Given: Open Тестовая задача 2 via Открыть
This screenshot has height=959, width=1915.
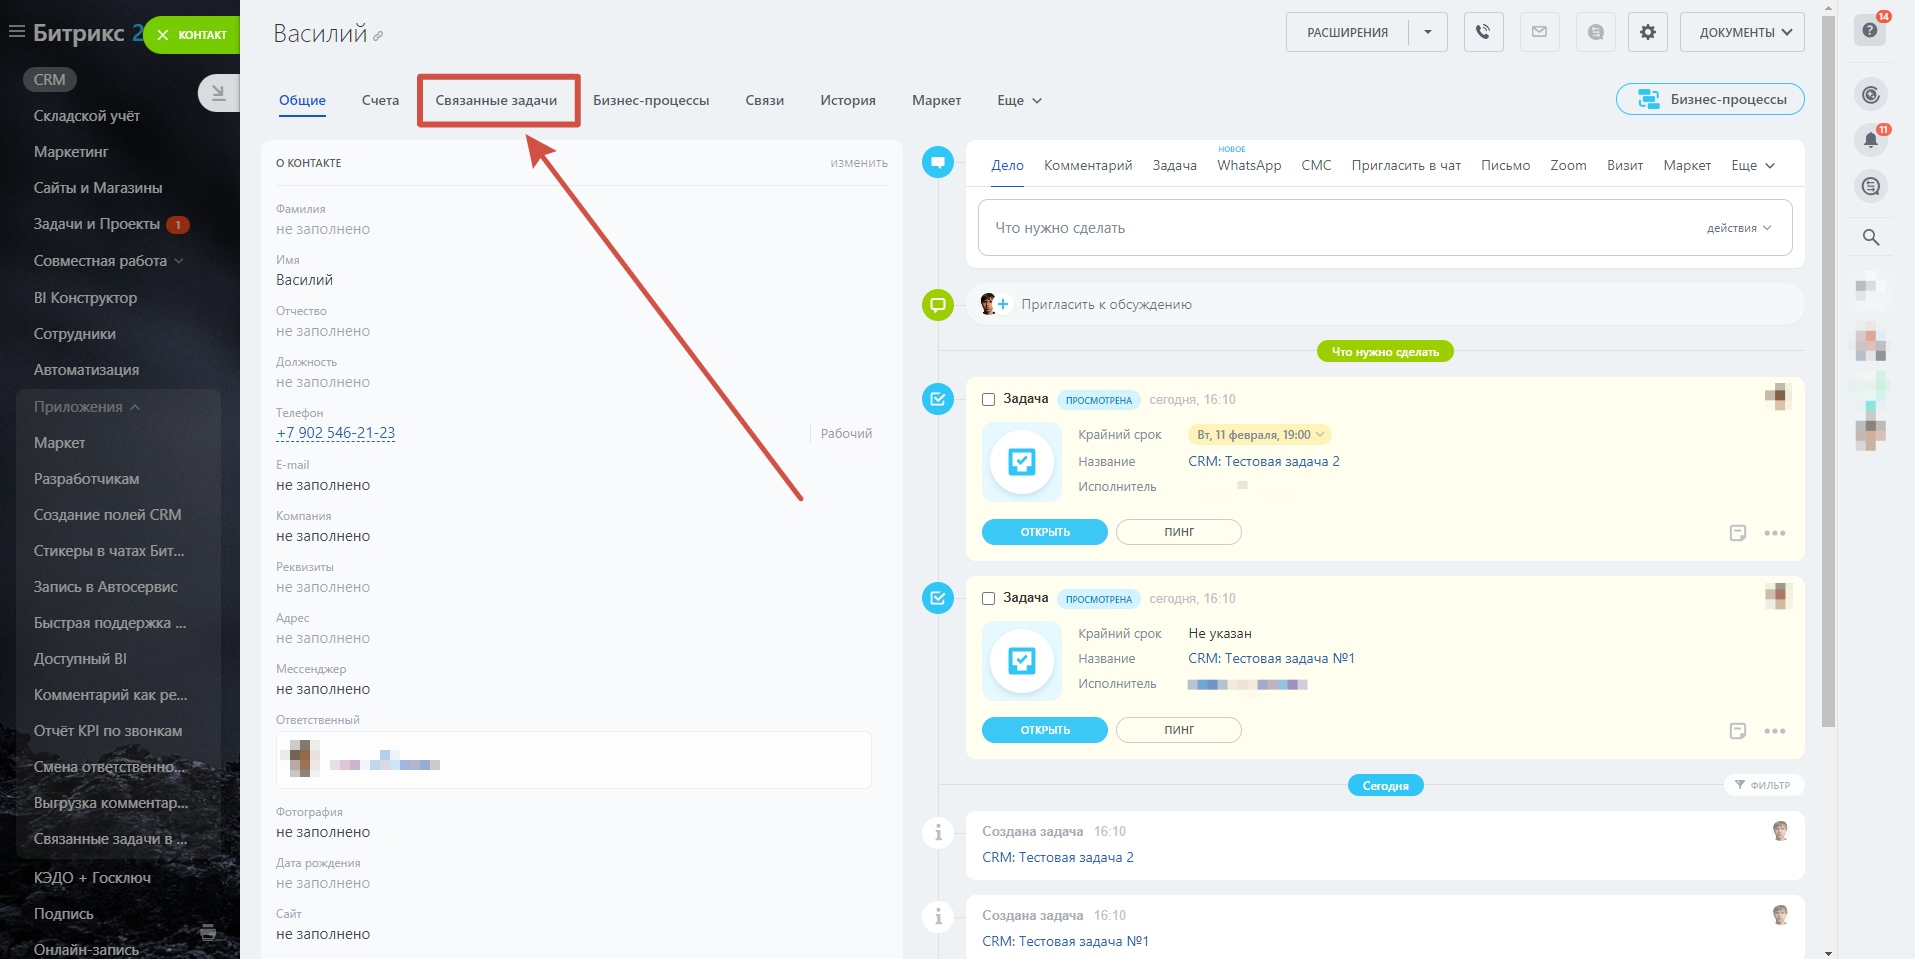Looking at the screenshot, I should pos(1045,532).
